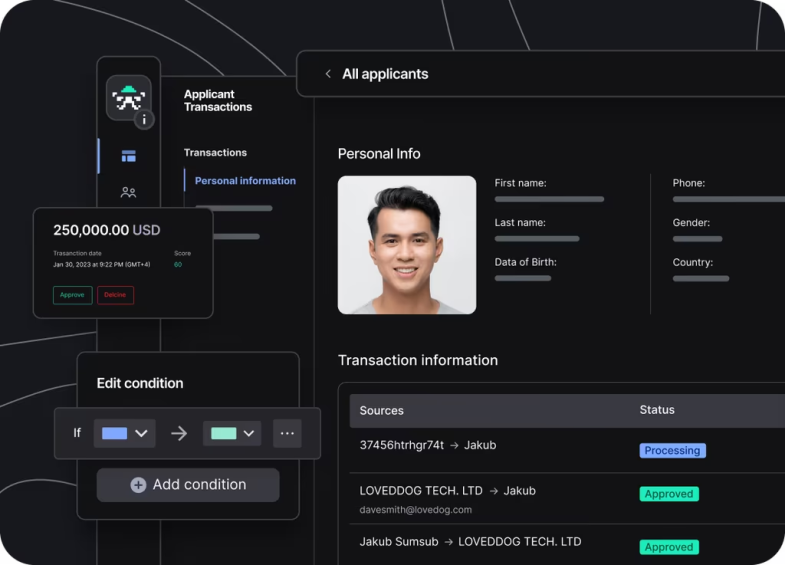Viewport: 785px width, 565px height.
Task: Click the Processing status badge
Action: [672, 450]
